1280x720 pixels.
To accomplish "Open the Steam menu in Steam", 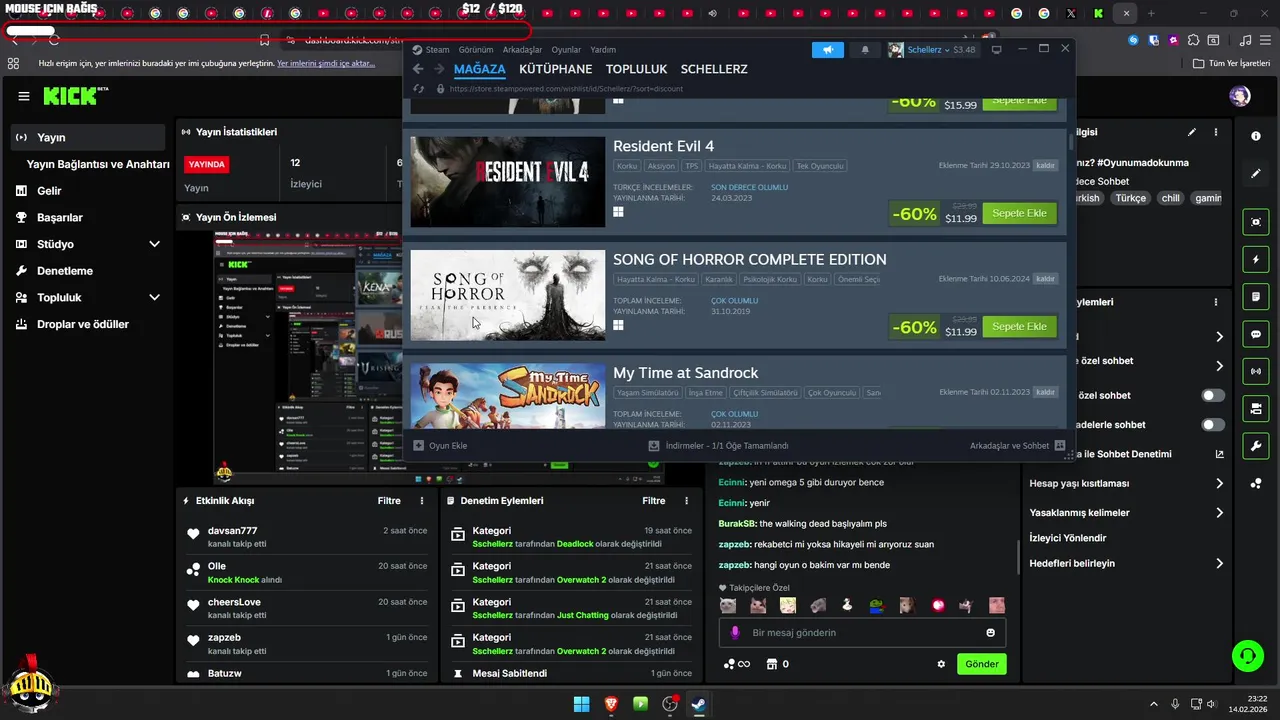I will [x=432, y=50].
